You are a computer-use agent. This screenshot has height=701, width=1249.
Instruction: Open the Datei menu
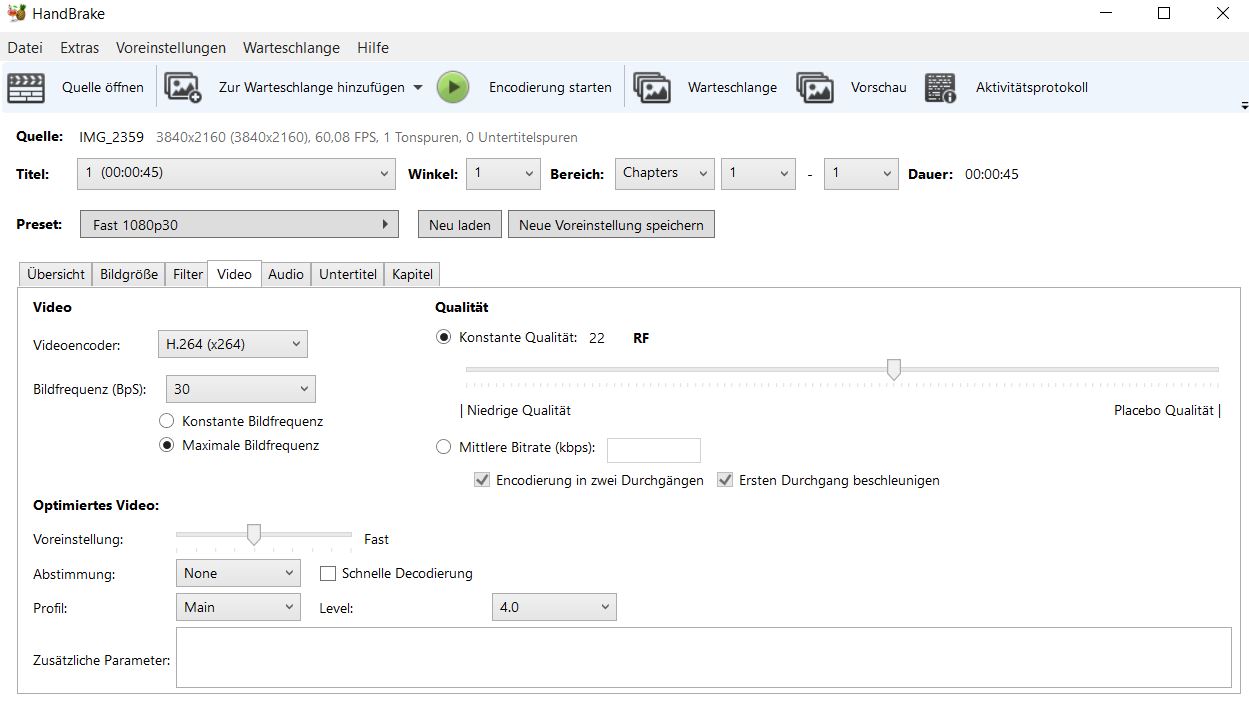[25, 48]
